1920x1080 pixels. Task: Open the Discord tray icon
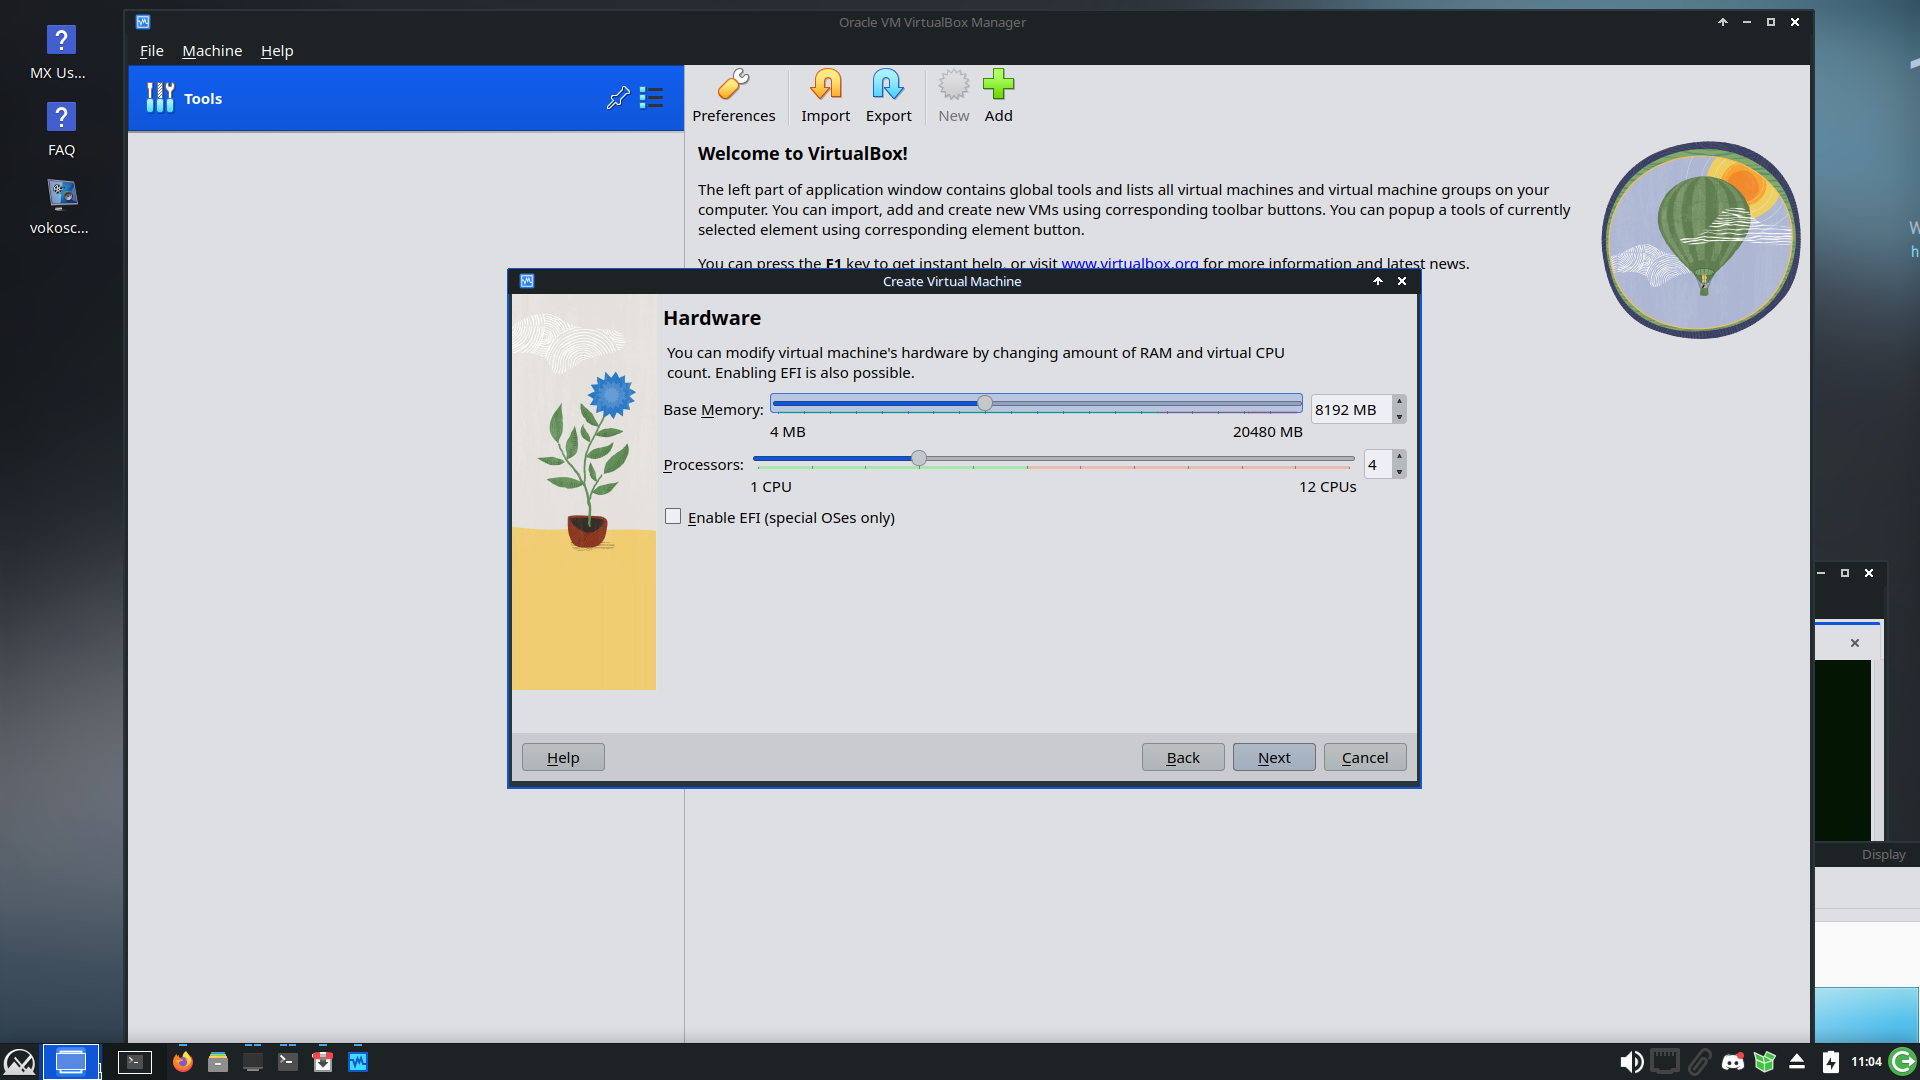coord(1733,1062)
